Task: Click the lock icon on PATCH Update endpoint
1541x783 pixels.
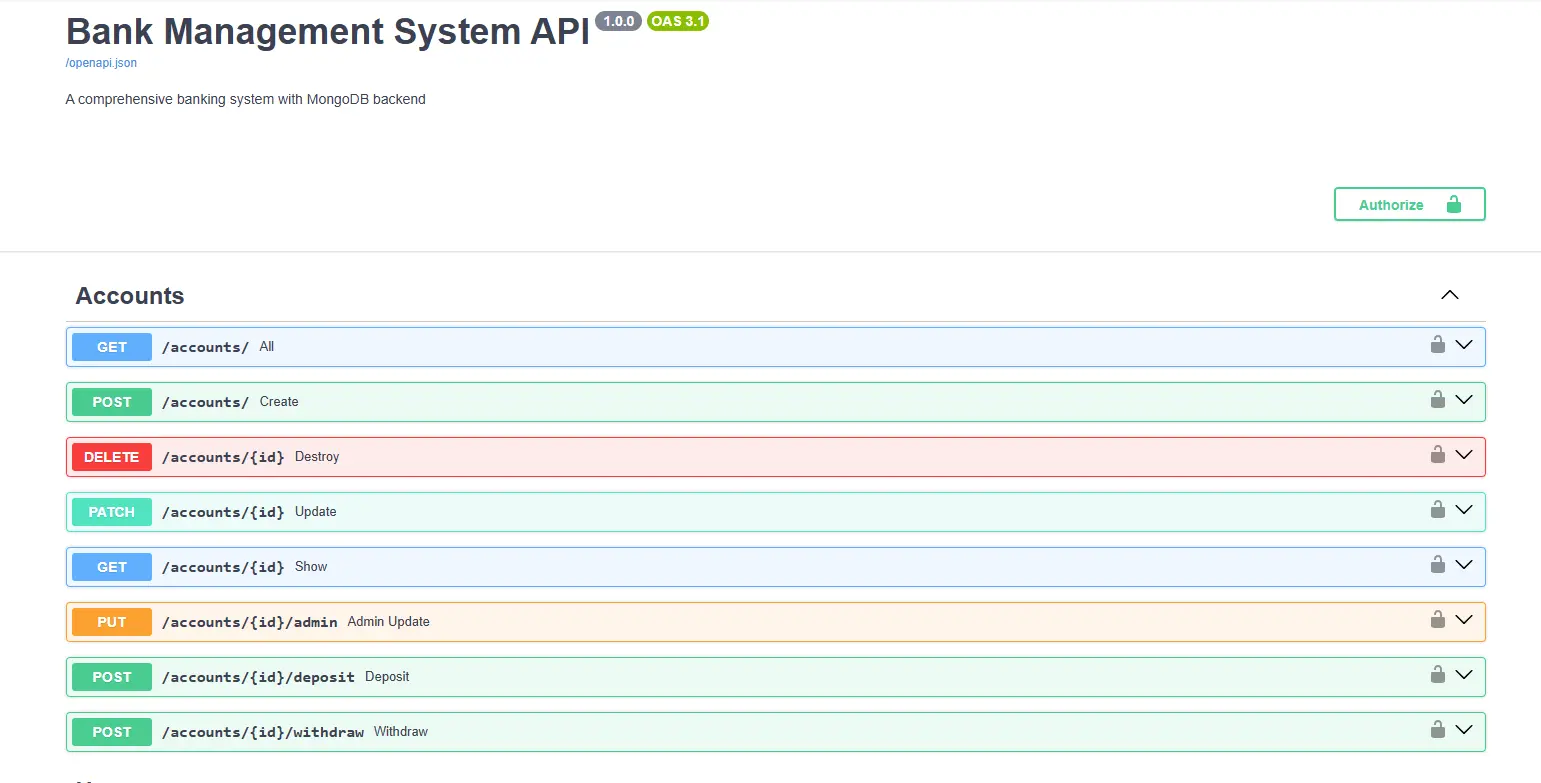Action: coord(1437,509)
